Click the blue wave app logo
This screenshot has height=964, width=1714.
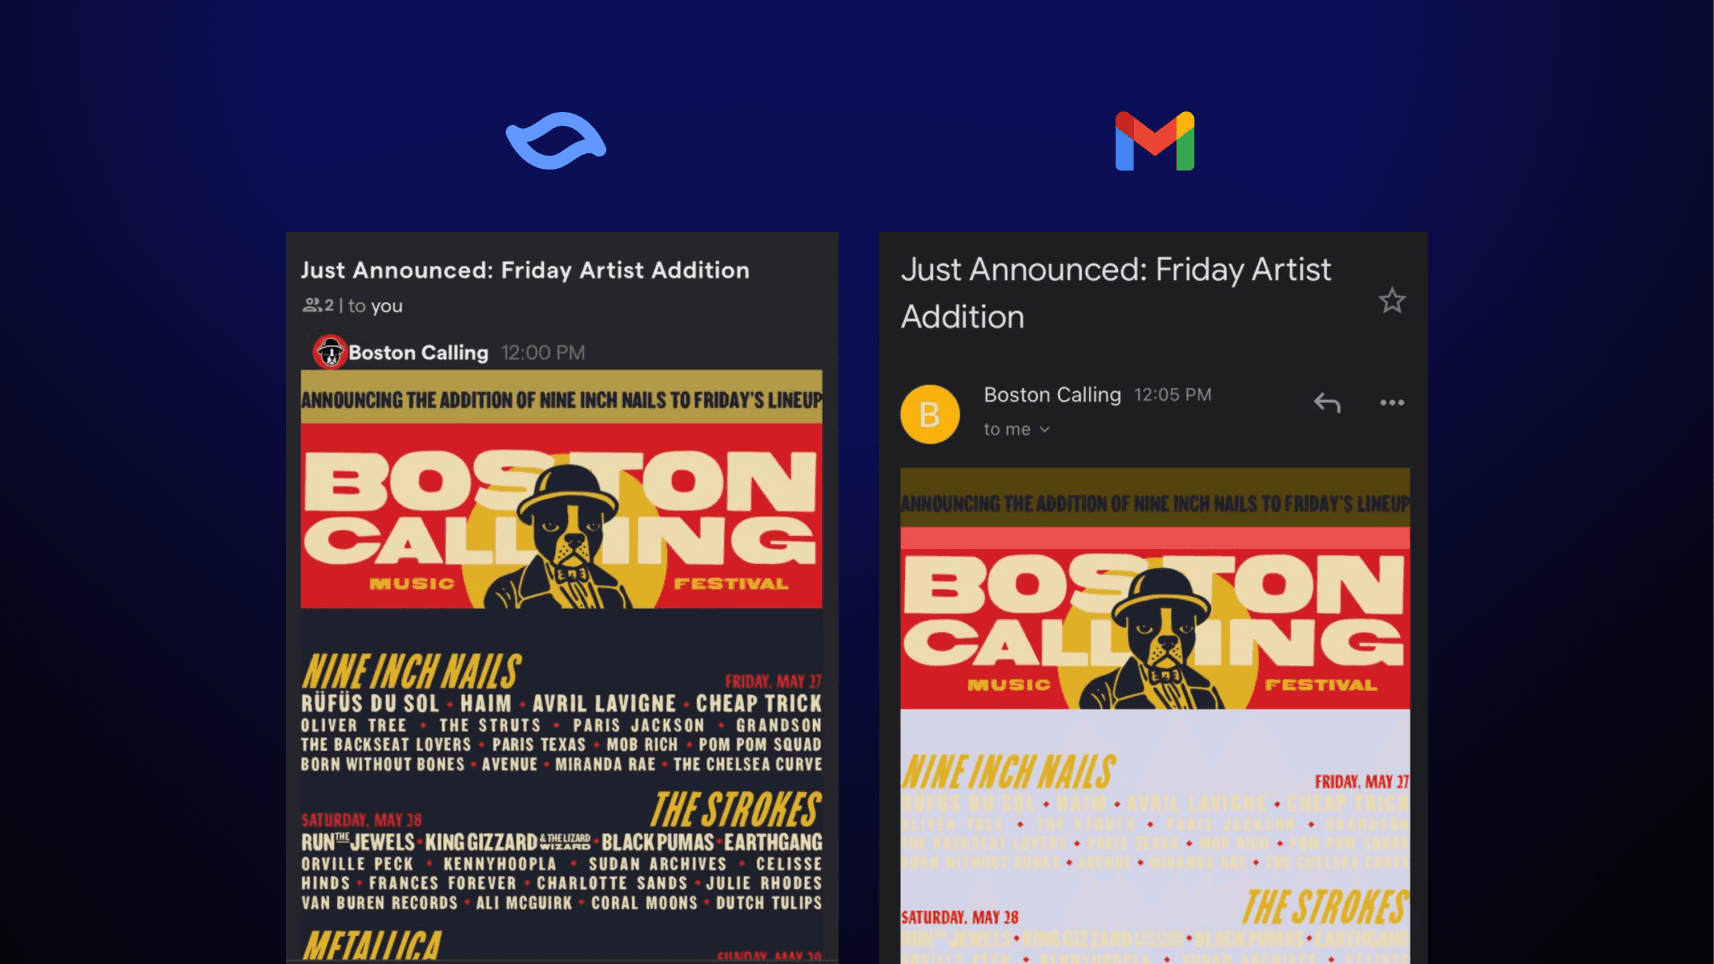(x=556, y=140)
